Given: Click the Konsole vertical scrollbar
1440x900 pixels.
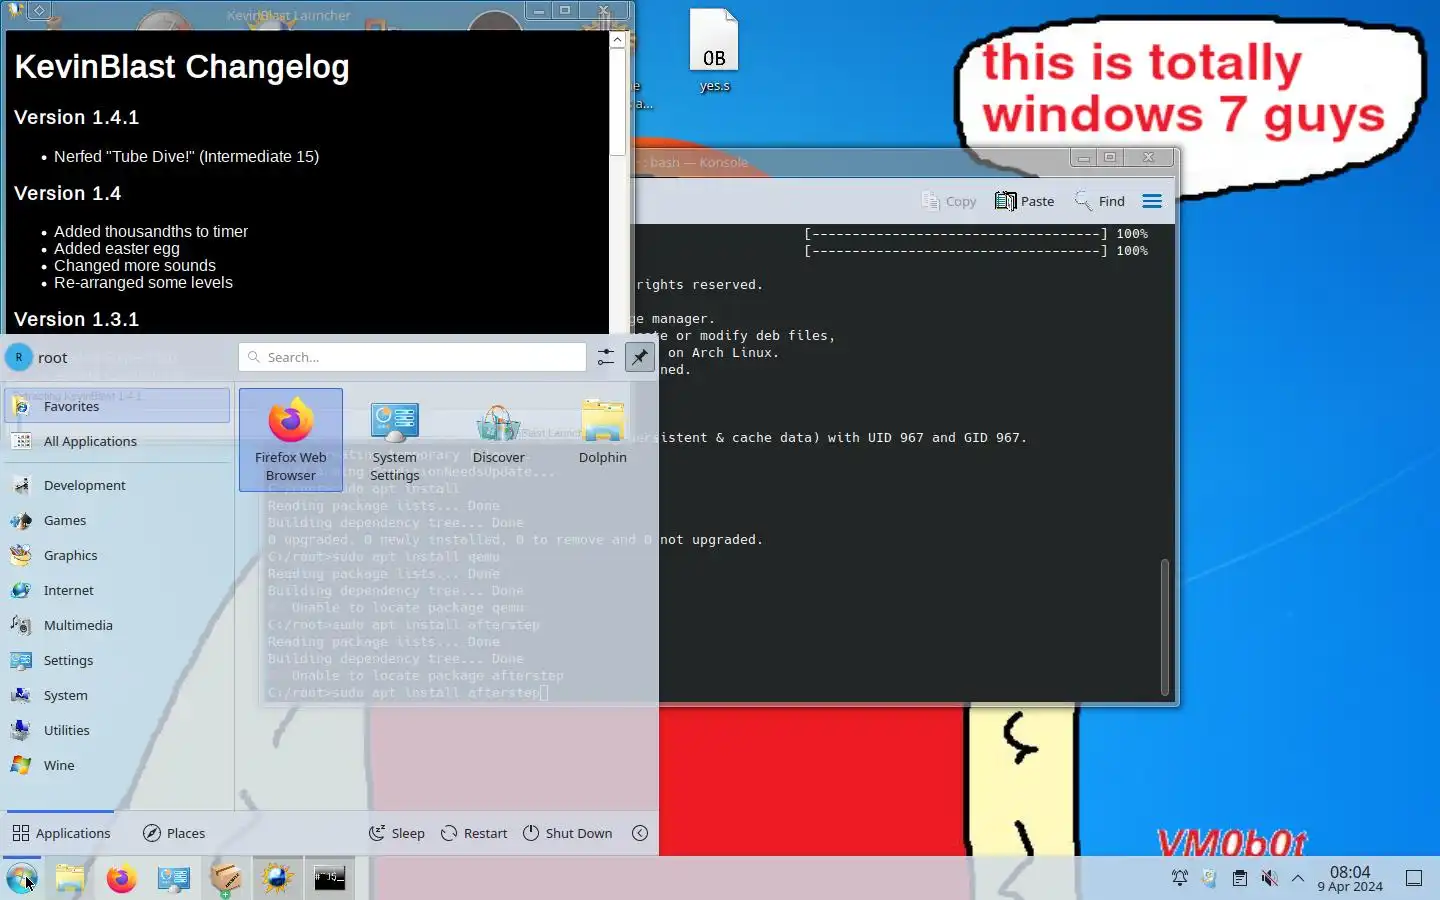Looking at the screenshot, I should pos(1164,627).
